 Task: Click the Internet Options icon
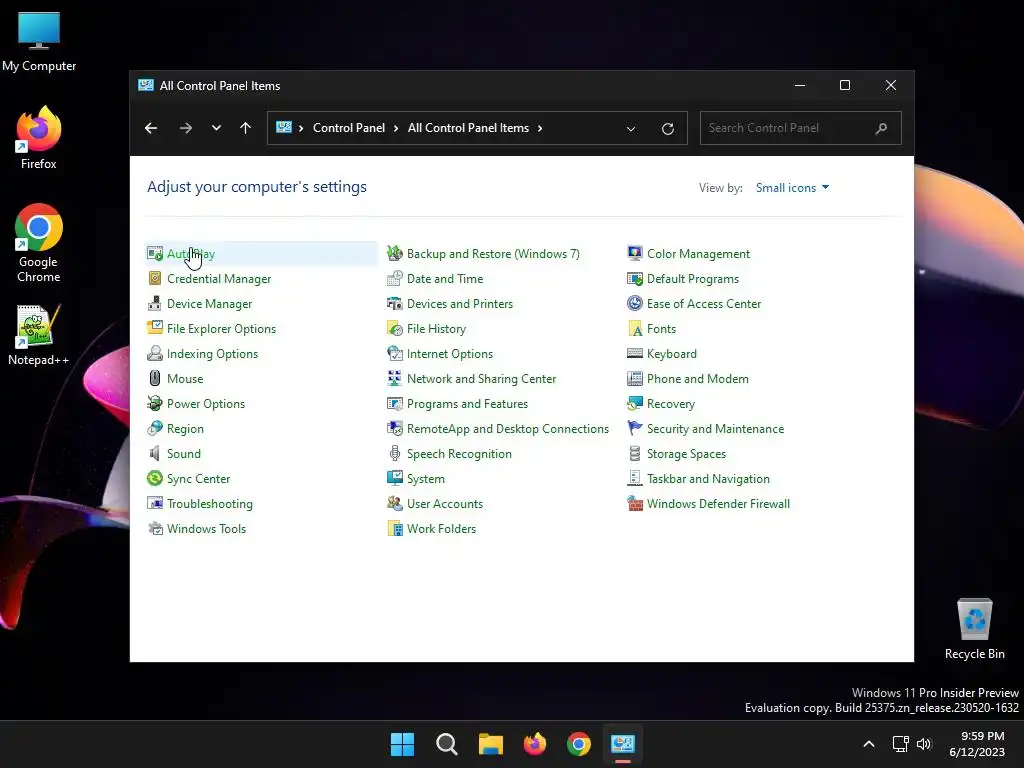coord(395,353)
